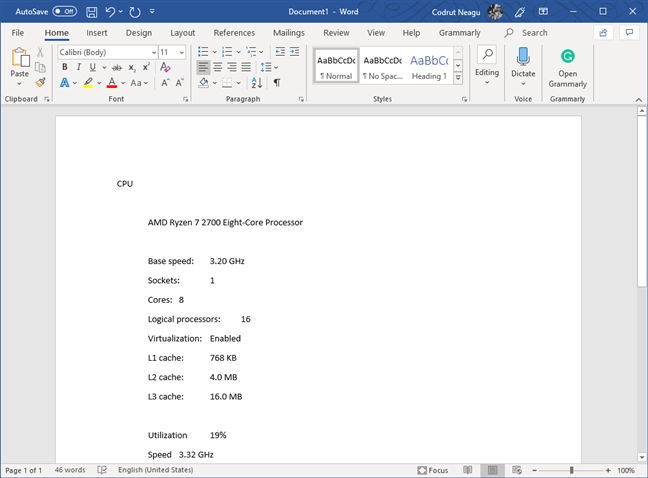Toggle AutoSave switch
Image resolution: width=648 pixels, height=478 pixels.
coord(65,12)
